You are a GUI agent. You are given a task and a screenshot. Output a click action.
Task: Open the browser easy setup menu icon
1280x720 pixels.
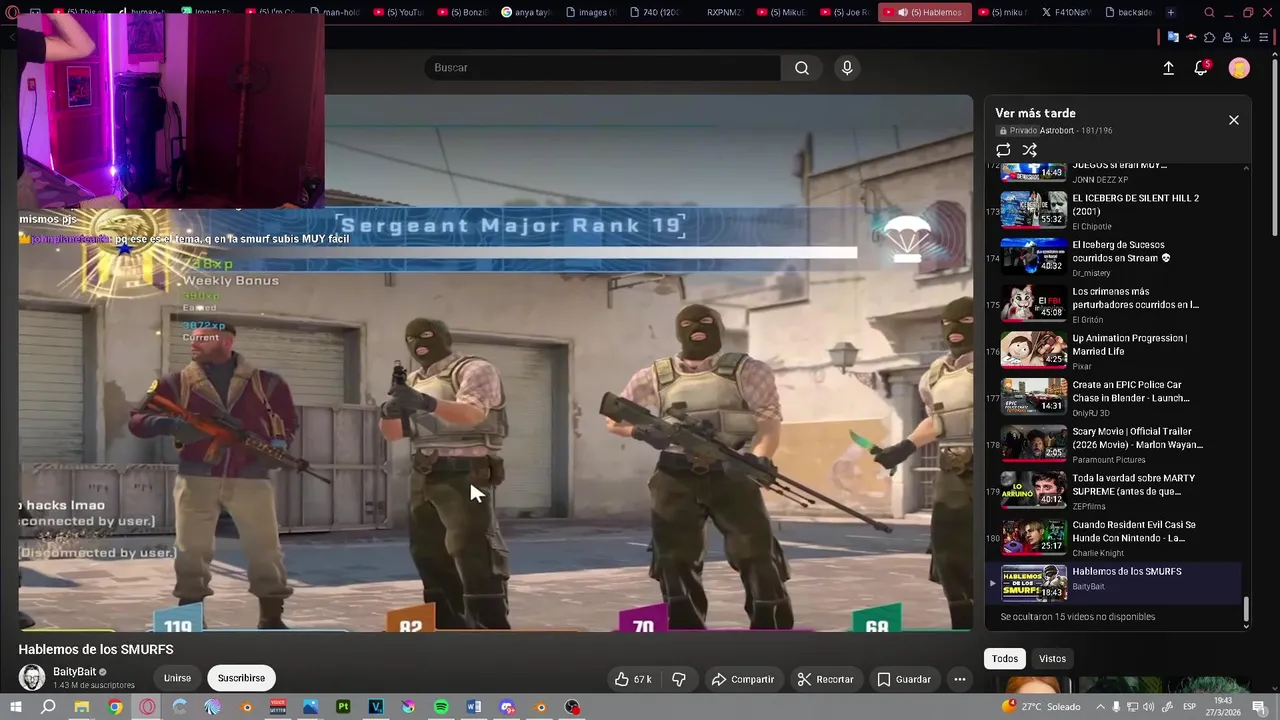1263,38
